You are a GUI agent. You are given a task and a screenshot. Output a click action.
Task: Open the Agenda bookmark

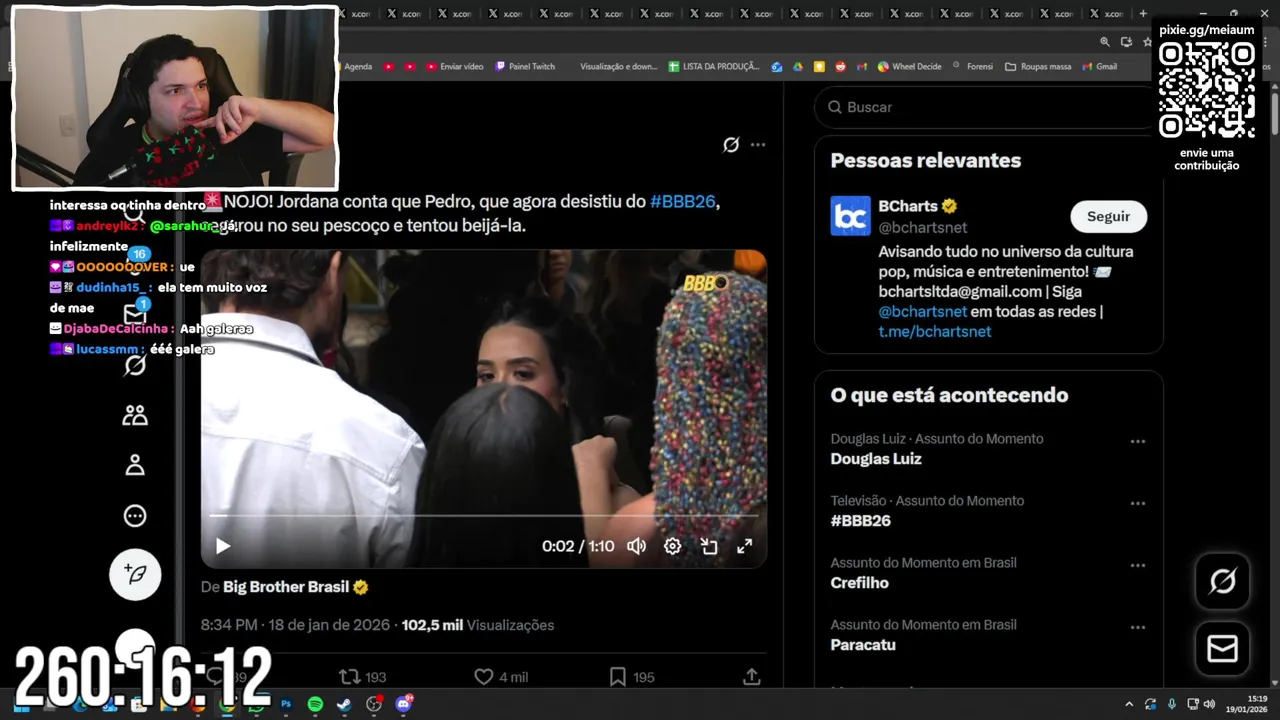358,67
